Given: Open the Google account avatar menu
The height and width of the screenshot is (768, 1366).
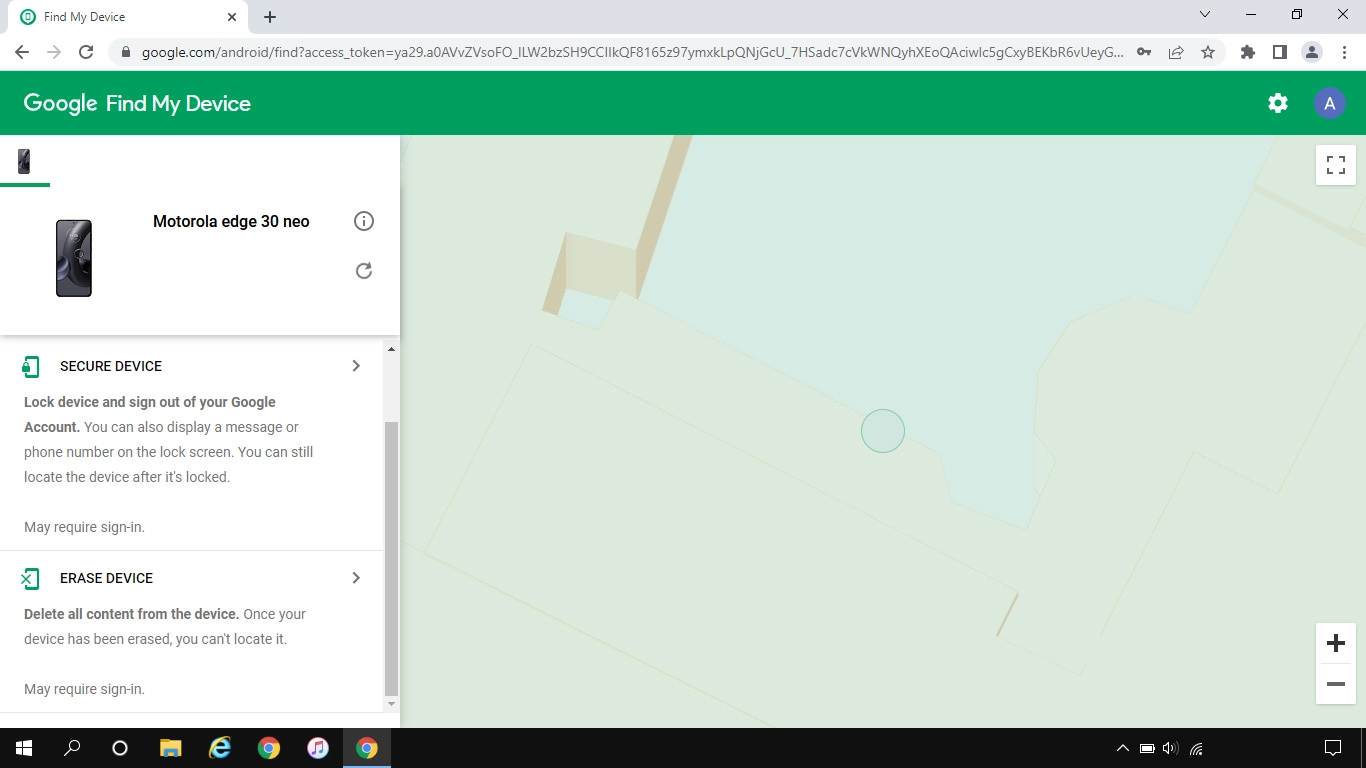Looking at the screenshot, I should click(1329, 102).
